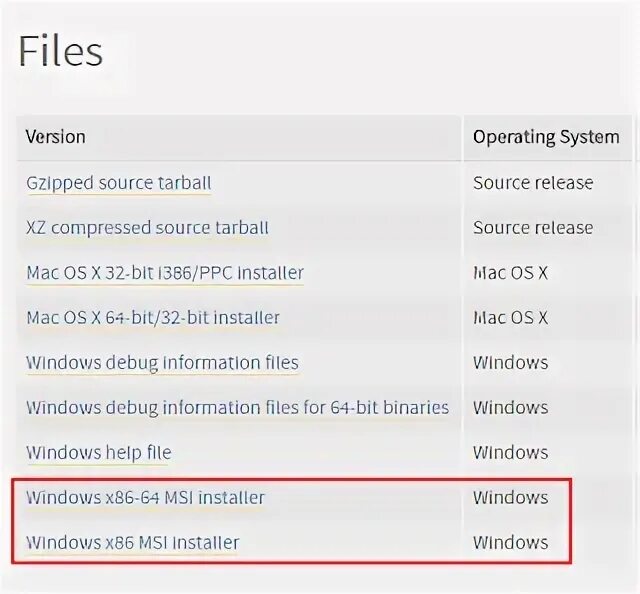Select Mac OS X cell for 64-bit/32-bit installer
The image size is (640, 594).
(x=510, y=318)
